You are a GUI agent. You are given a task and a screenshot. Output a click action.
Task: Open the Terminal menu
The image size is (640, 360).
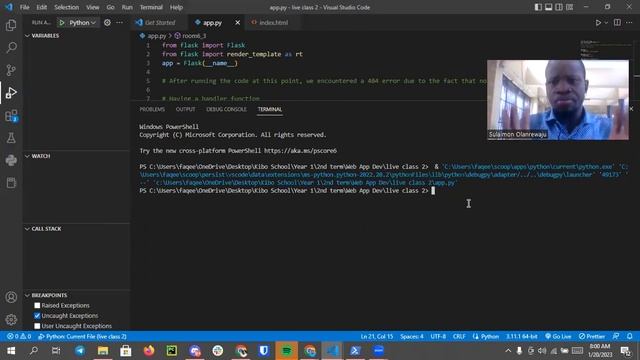click(x=151, y=7)
